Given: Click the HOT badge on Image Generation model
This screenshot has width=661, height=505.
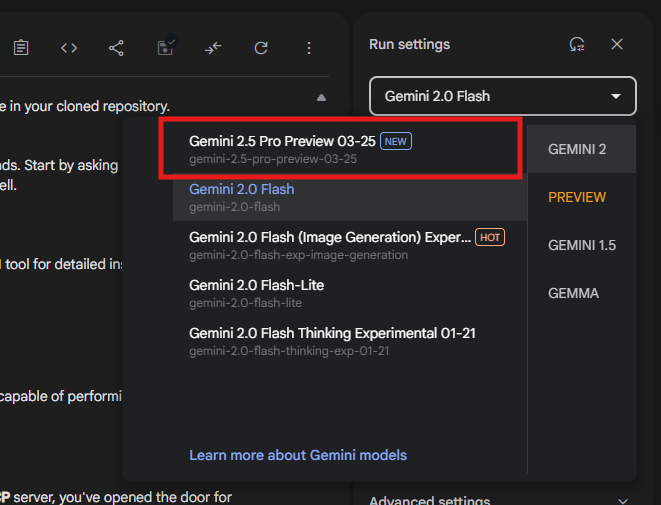Looking at the screenshot, I should coord(490,237).
